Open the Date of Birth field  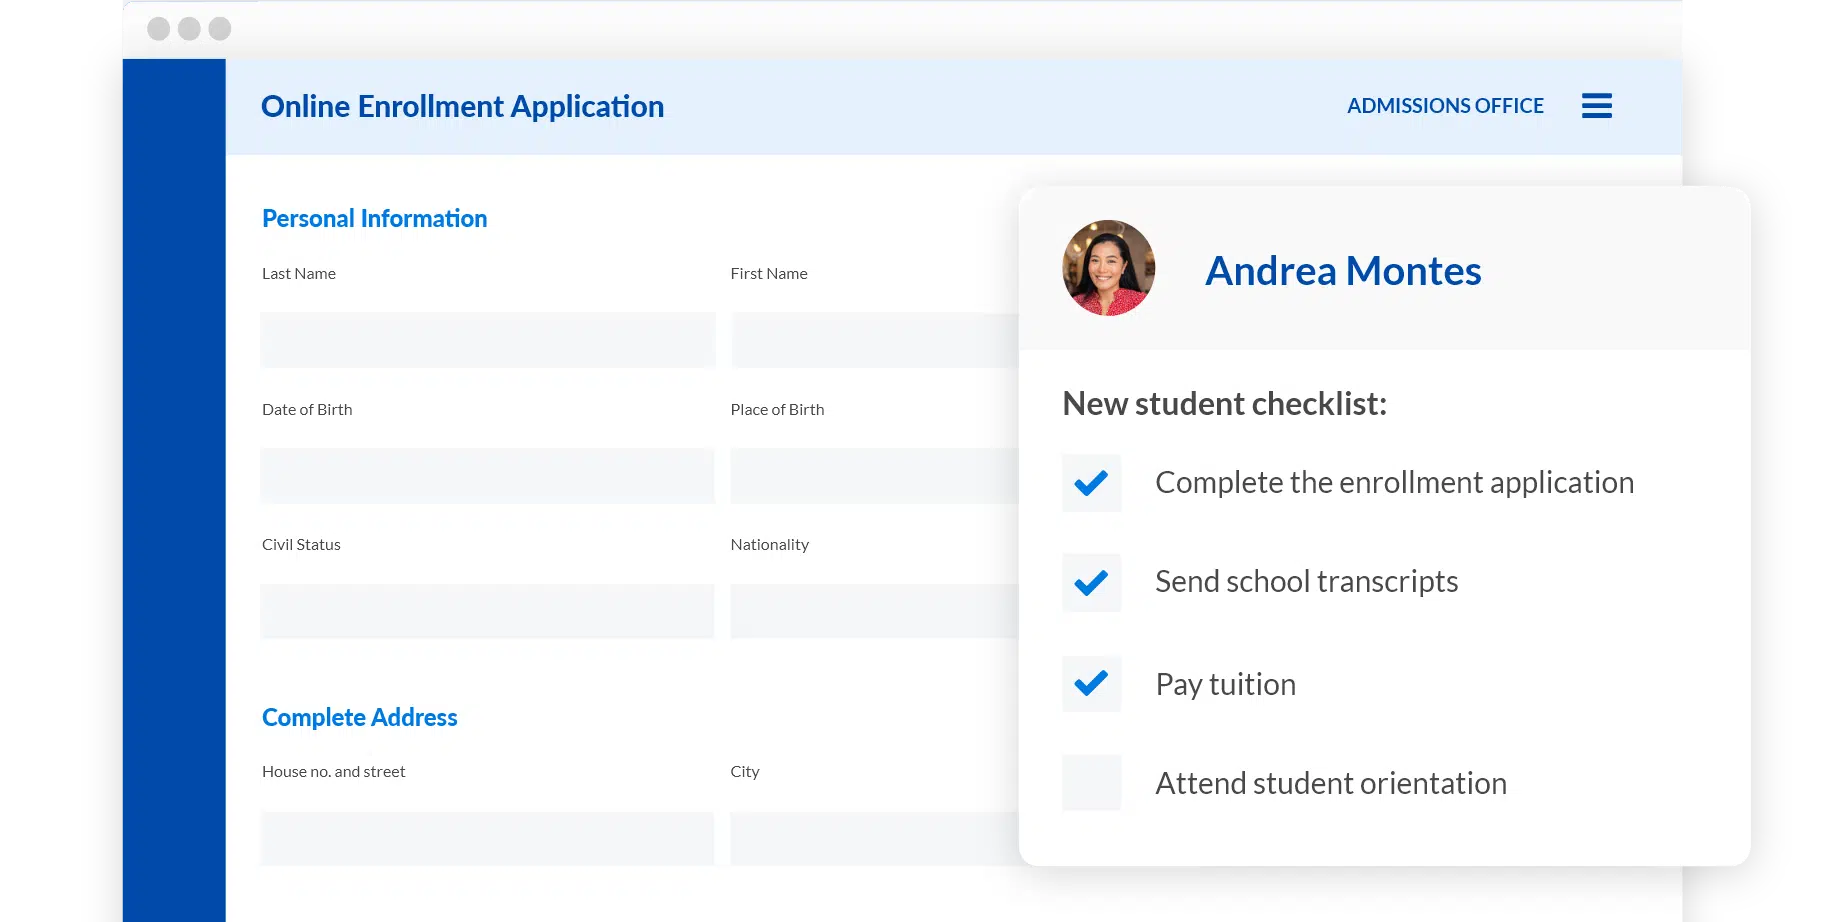pyautogui.click(x=487, y=475)
